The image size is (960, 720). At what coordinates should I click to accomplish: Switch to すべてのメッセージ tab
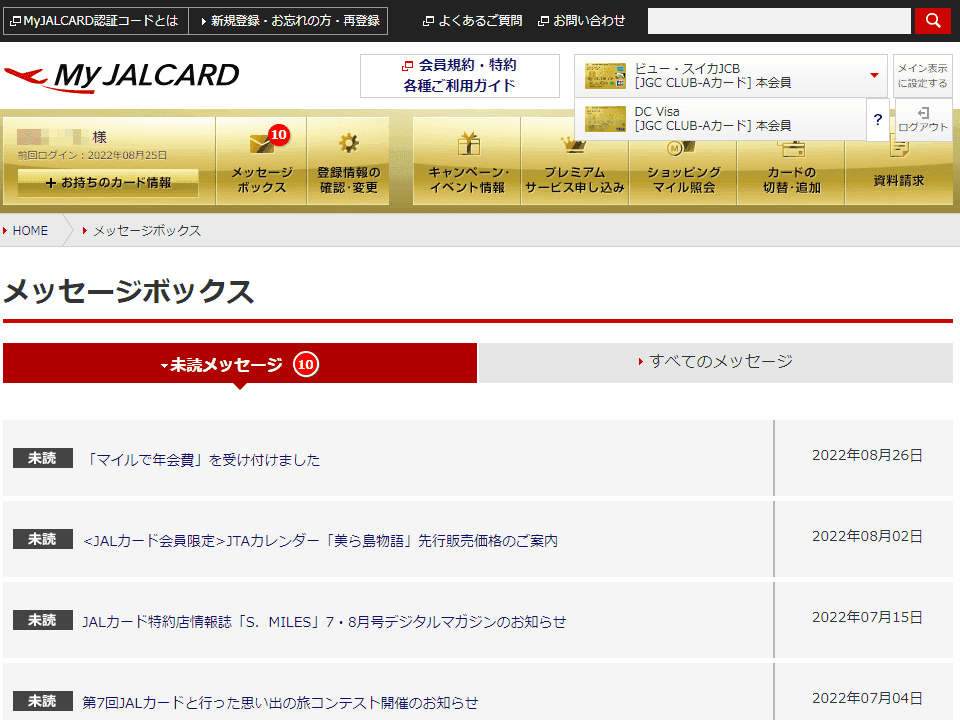tap(715, 362)
